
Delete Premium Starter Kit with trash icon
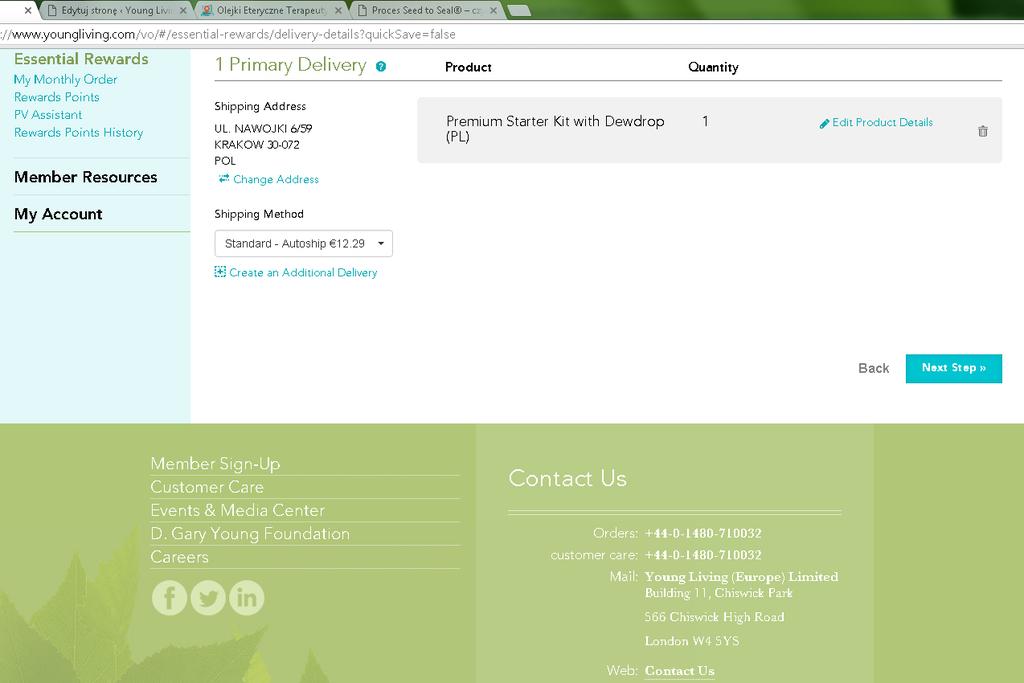[x=983, y=131]
